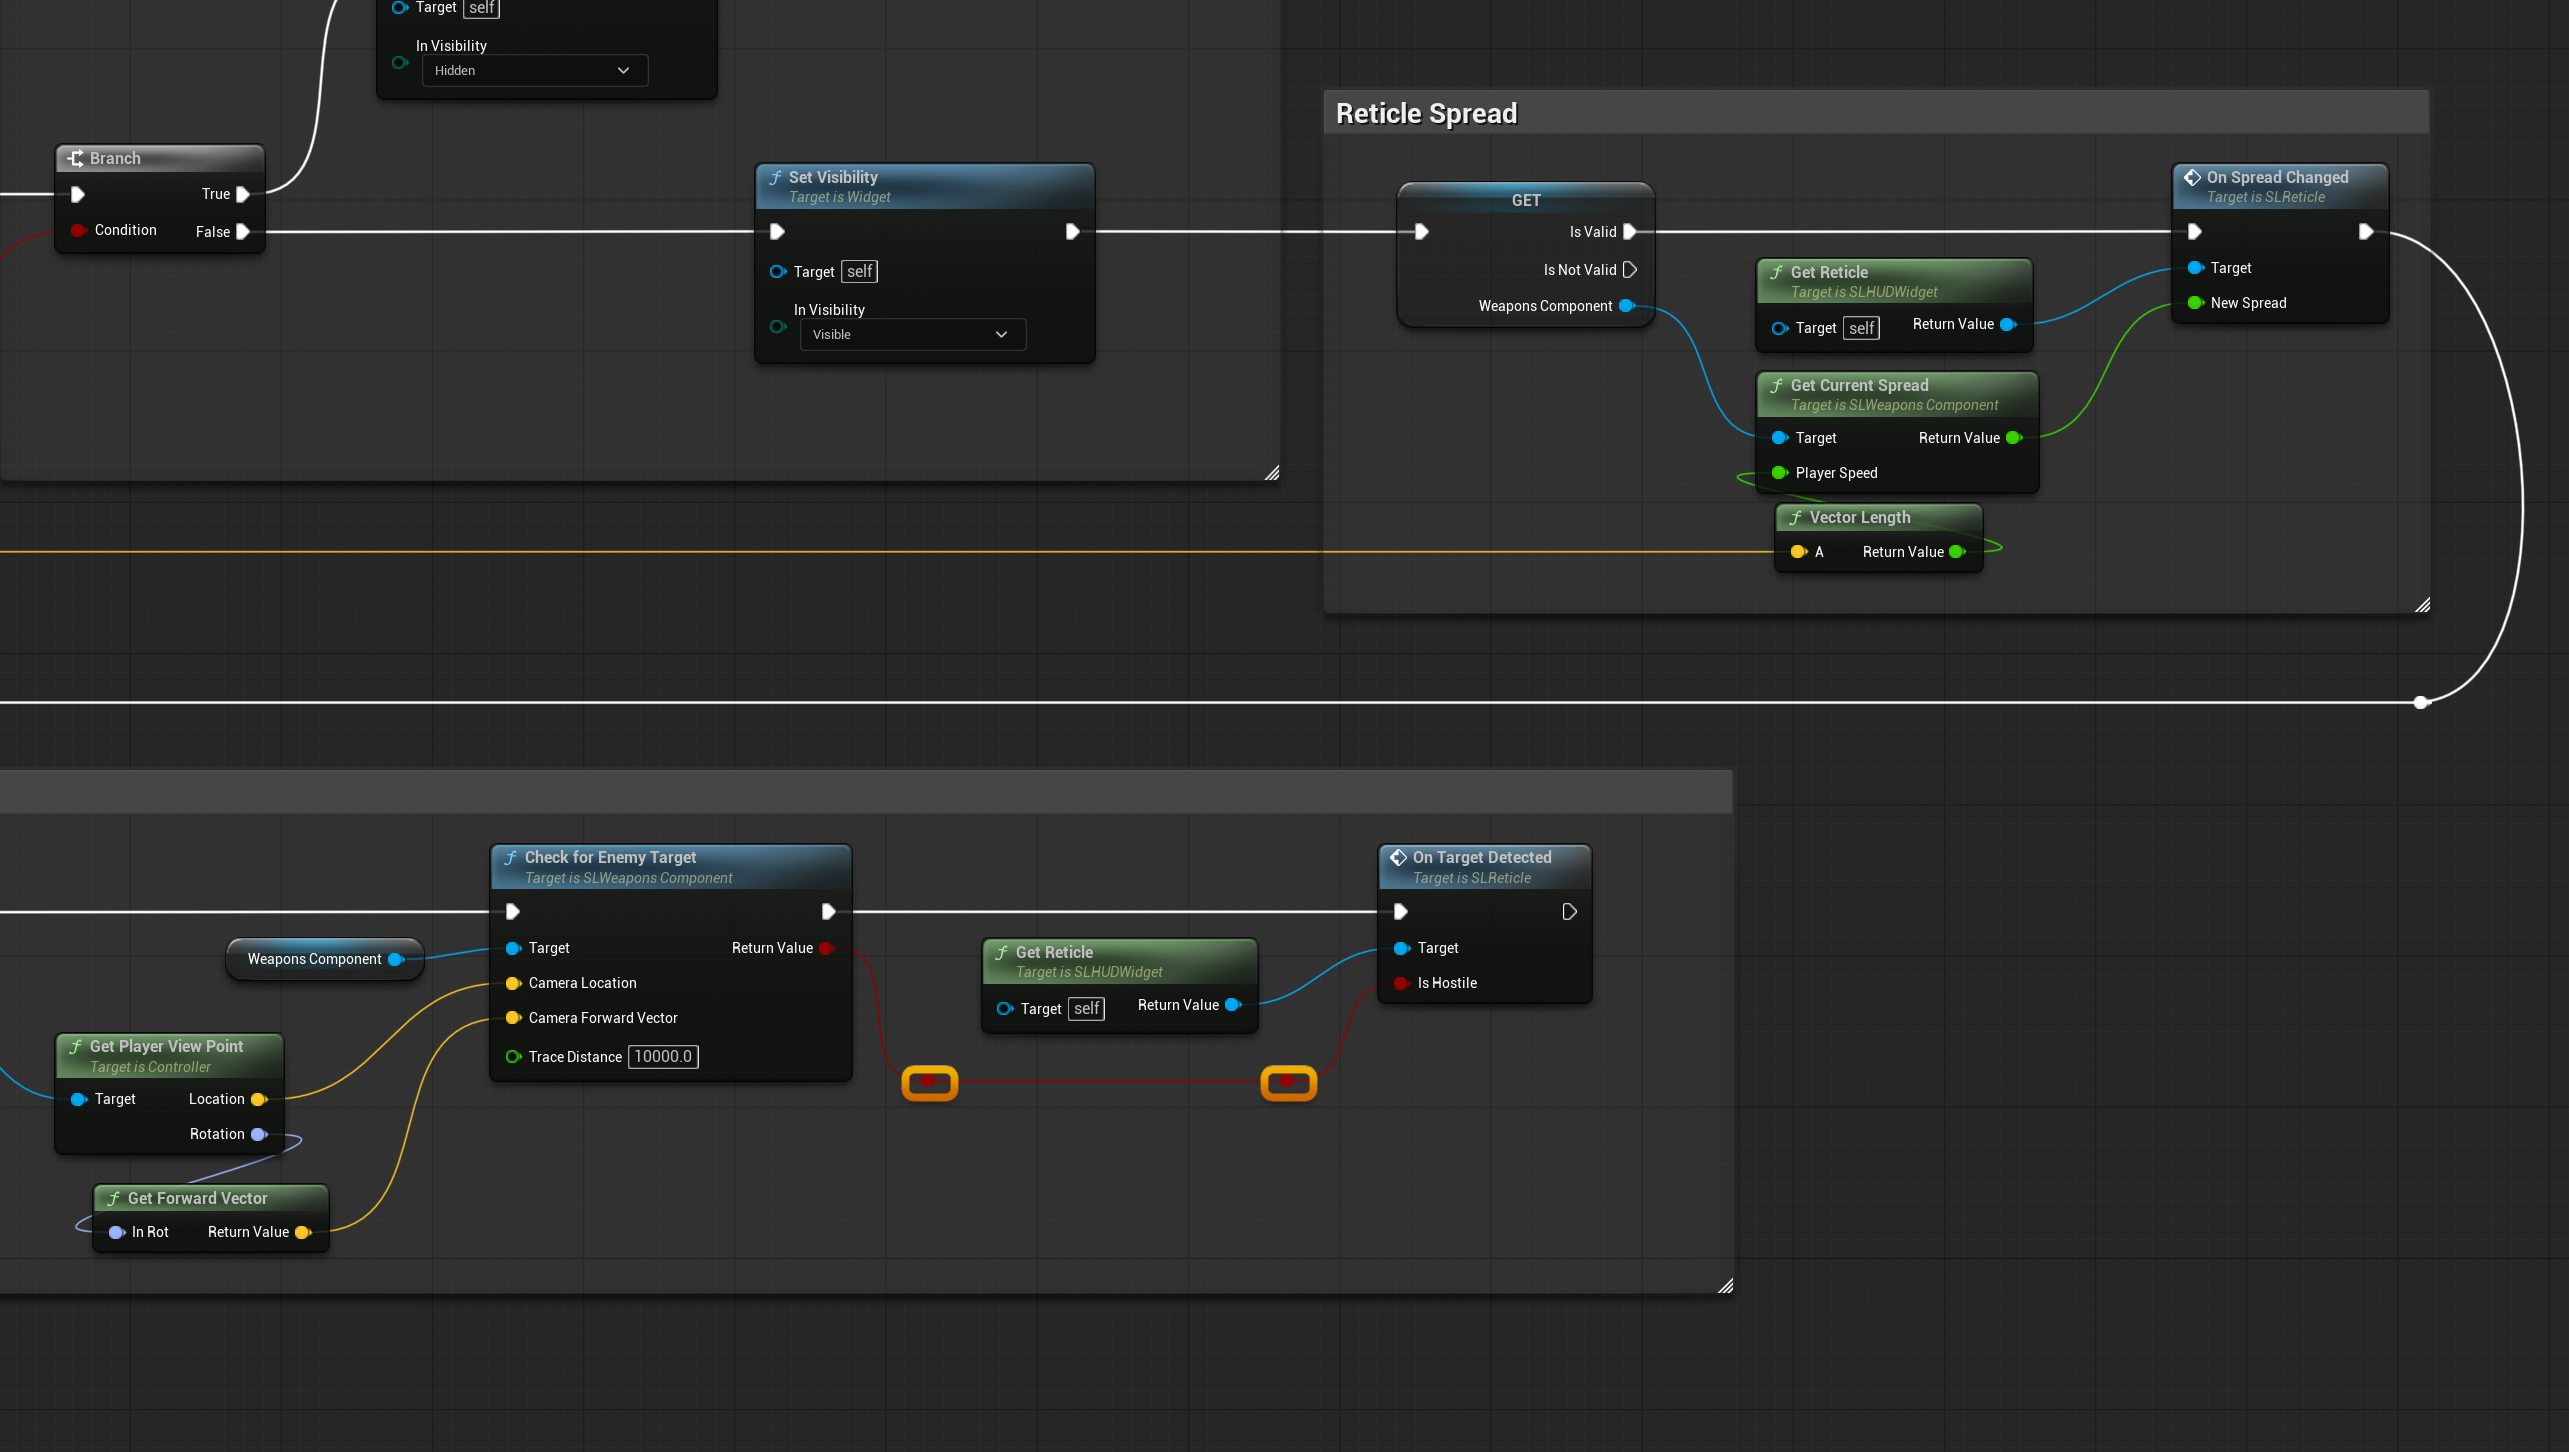Click the Branch node's True execution pin
The image size is (2569, 1452).
tap(242, 194)
